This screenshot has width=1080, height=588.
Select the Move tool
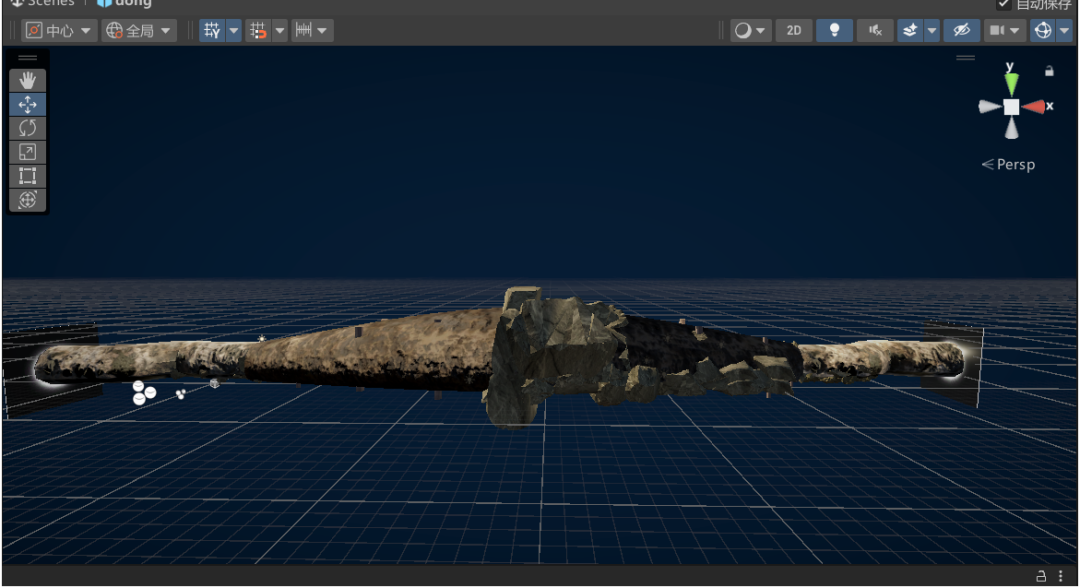pyautogui.click(x=28, y=105)
